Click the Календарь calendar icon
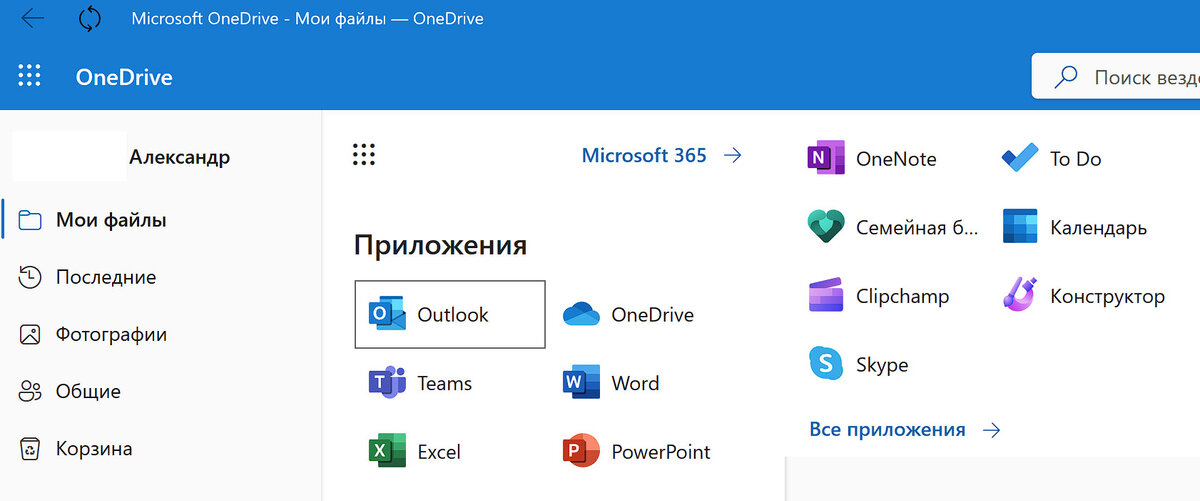This screenshot has height=501, width=1200. point(1020,227)
